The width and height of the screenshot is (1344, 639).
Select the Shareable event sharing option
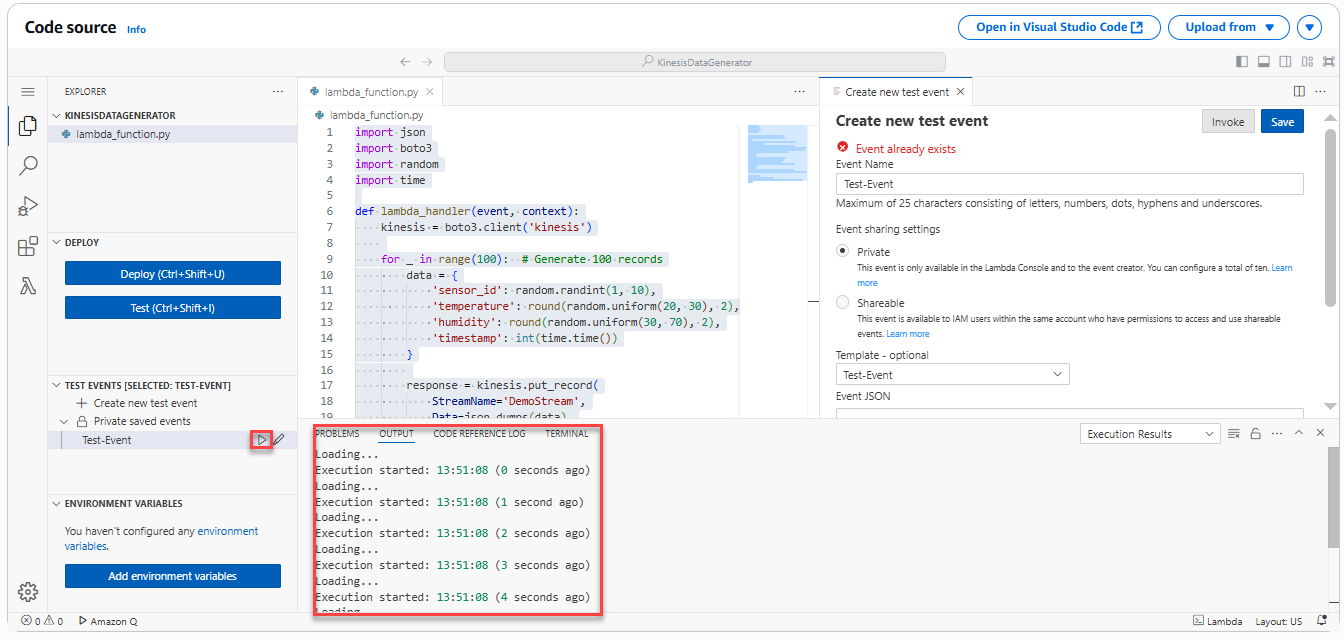pyautogui.click(x=842, y=303)
